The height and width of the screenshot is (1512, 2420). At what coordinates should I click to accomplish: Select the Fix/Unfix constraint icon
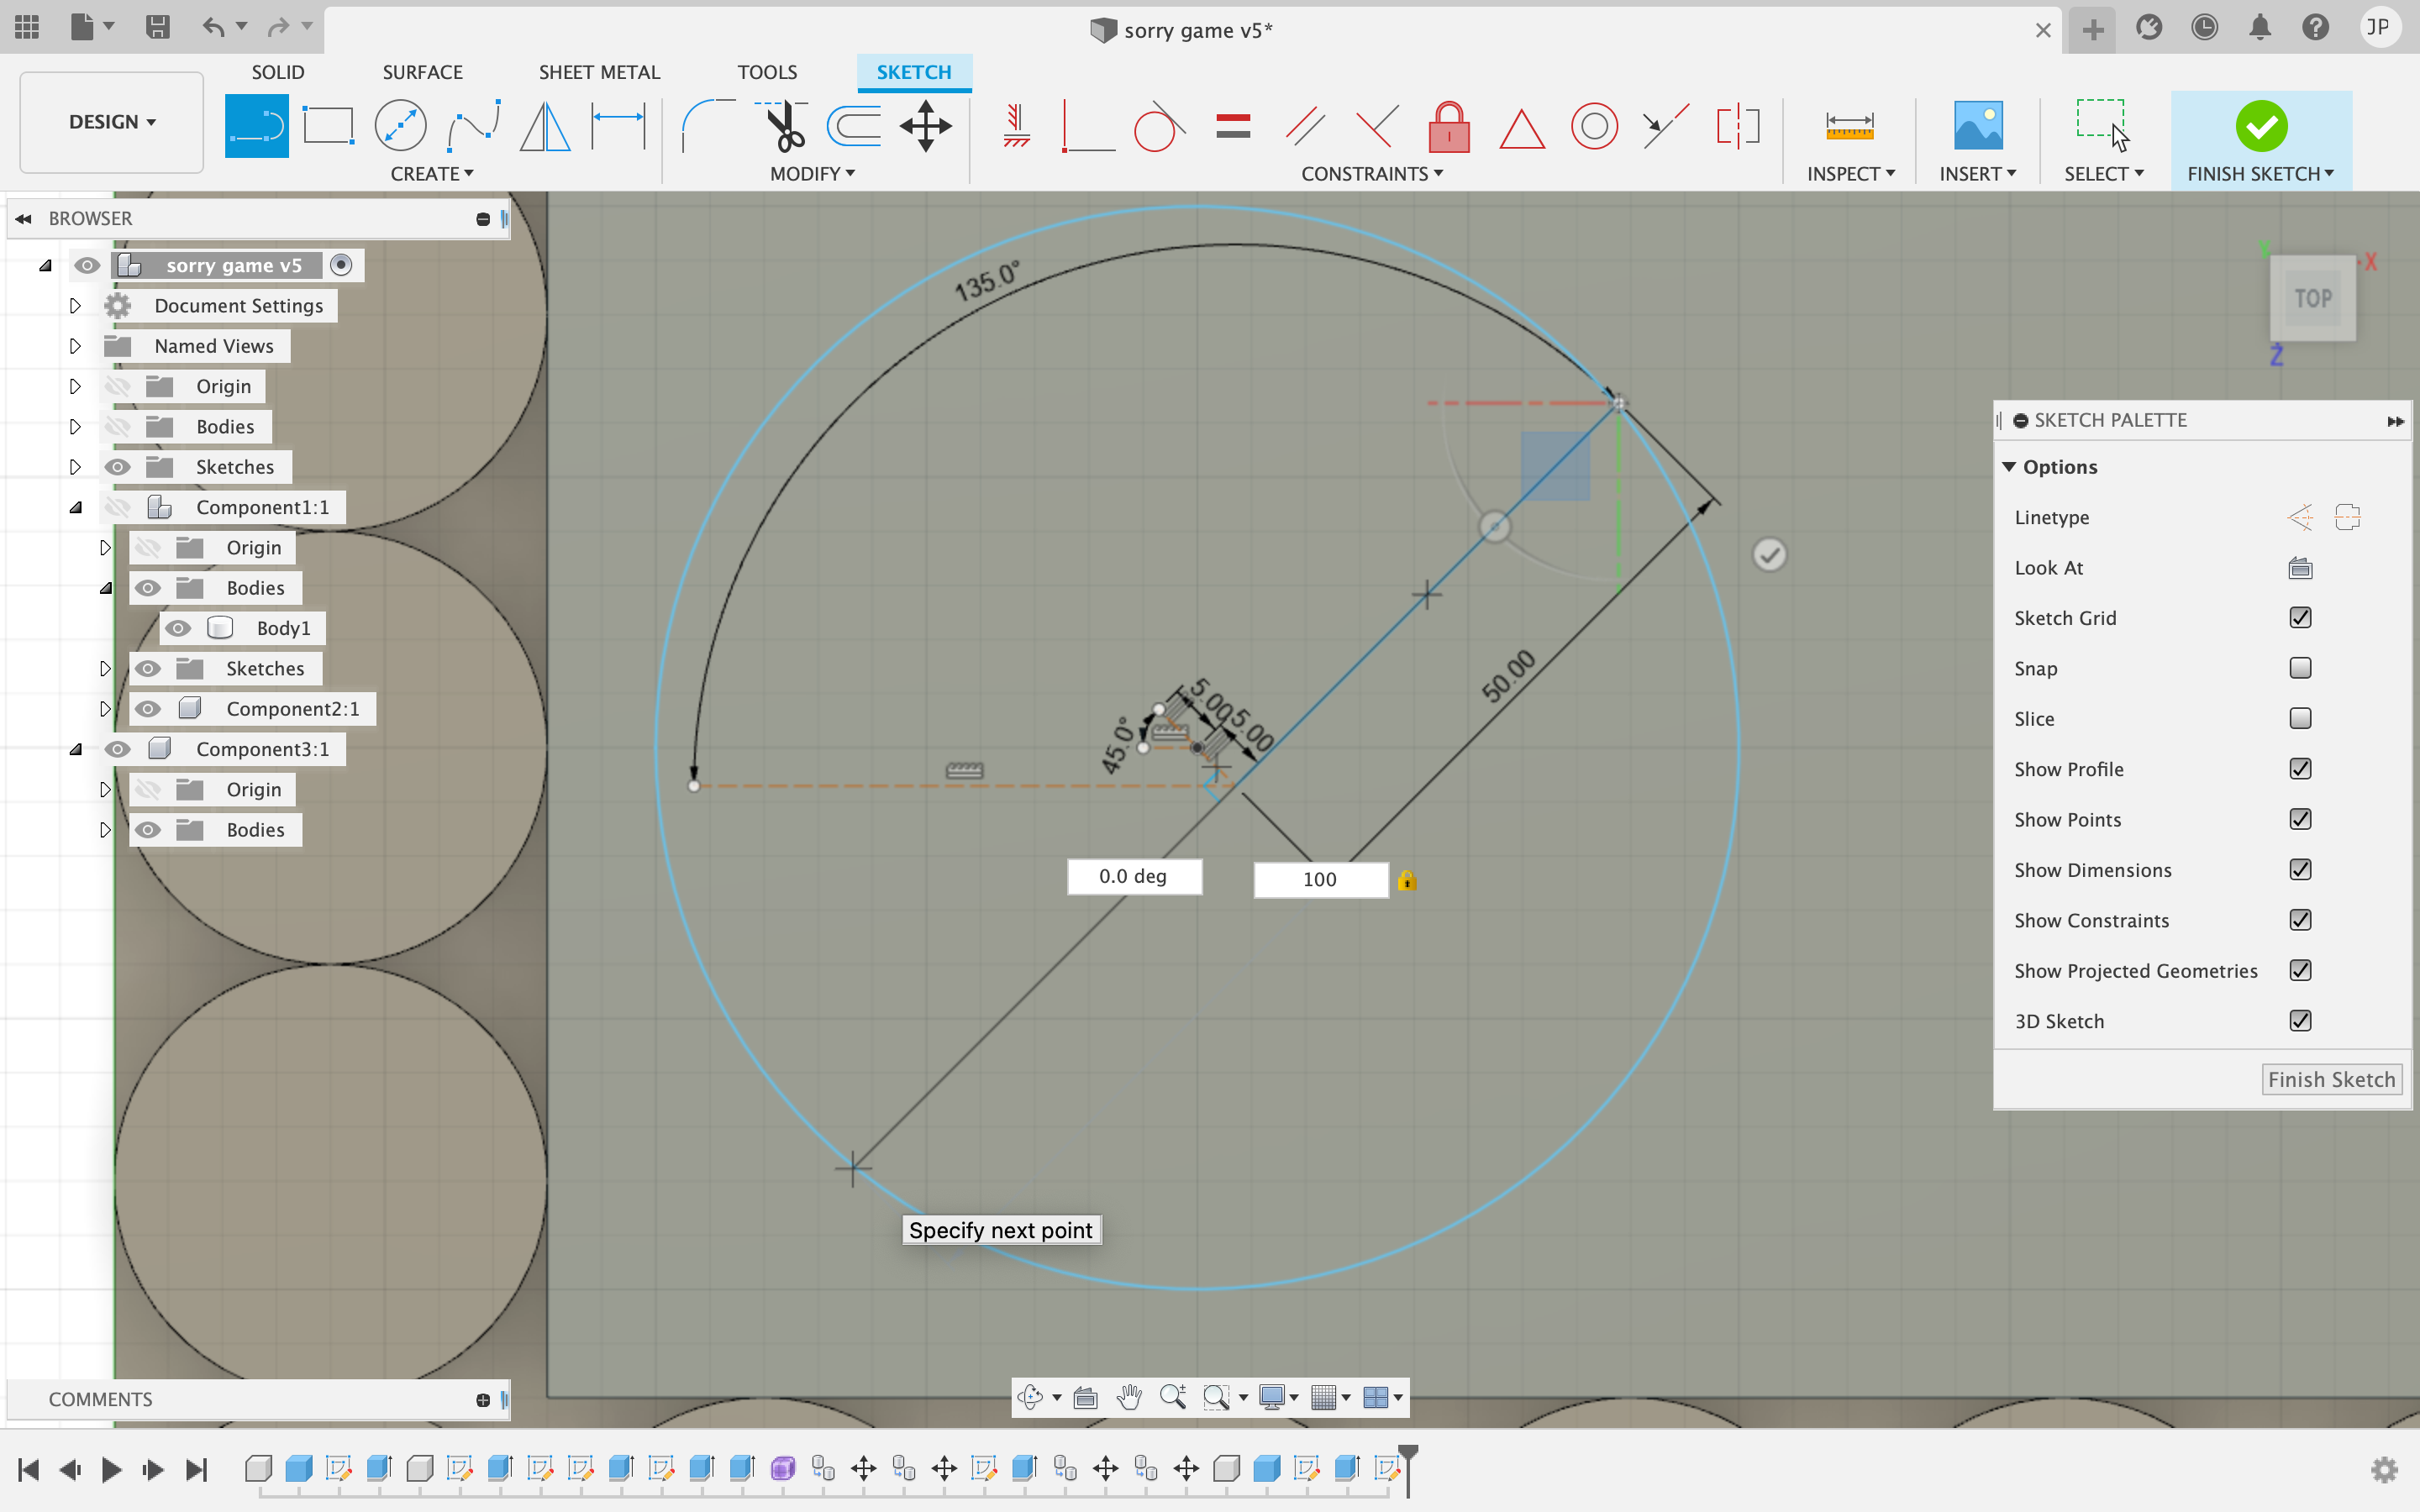point(1449,125)
